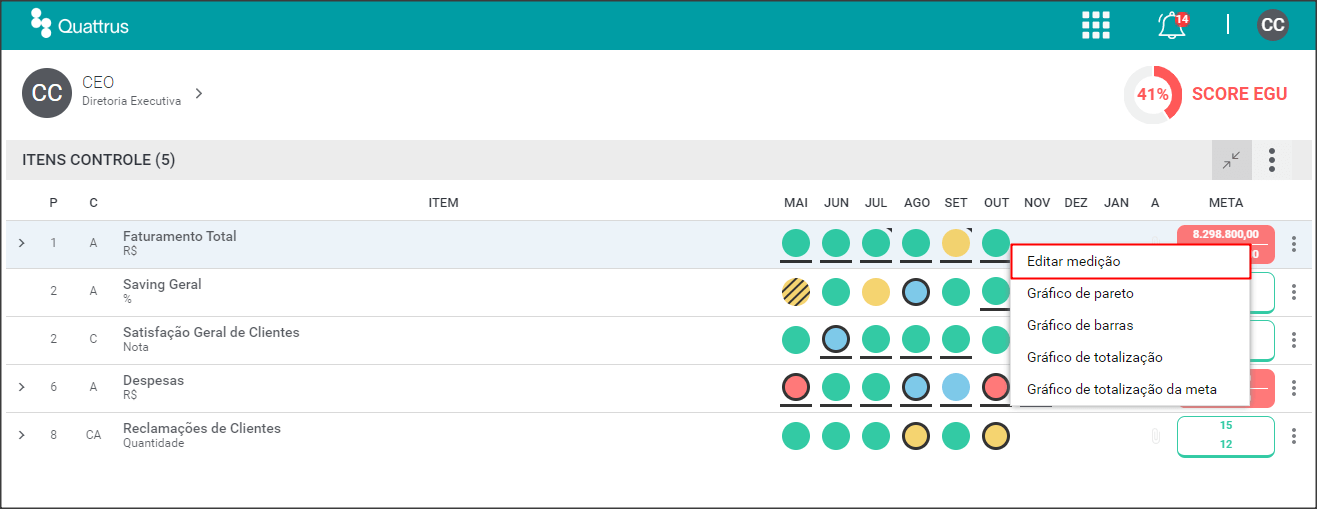The width and height of the screenshot is (1317, 509).
Task: Click the CC user avatar in top bar
Action: (x=1273, y=25)
